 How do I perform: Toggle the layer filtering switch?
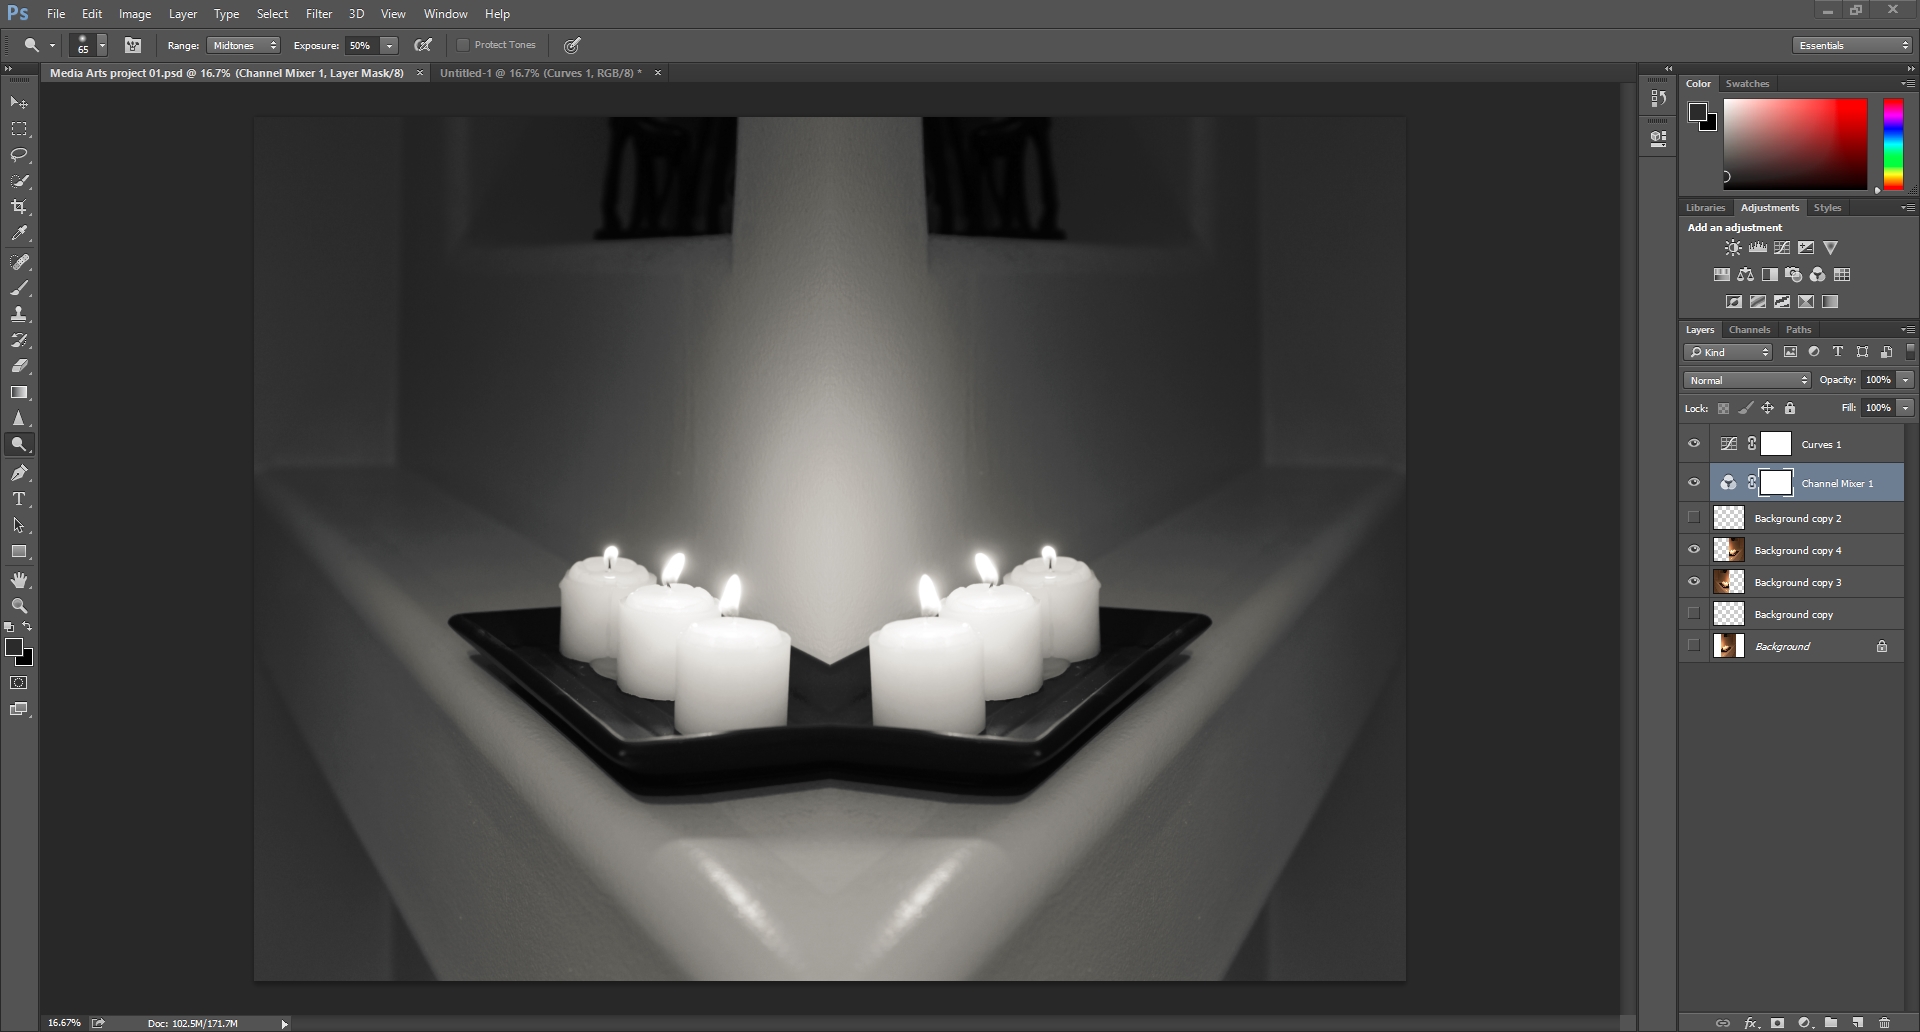pos(1910,352)
